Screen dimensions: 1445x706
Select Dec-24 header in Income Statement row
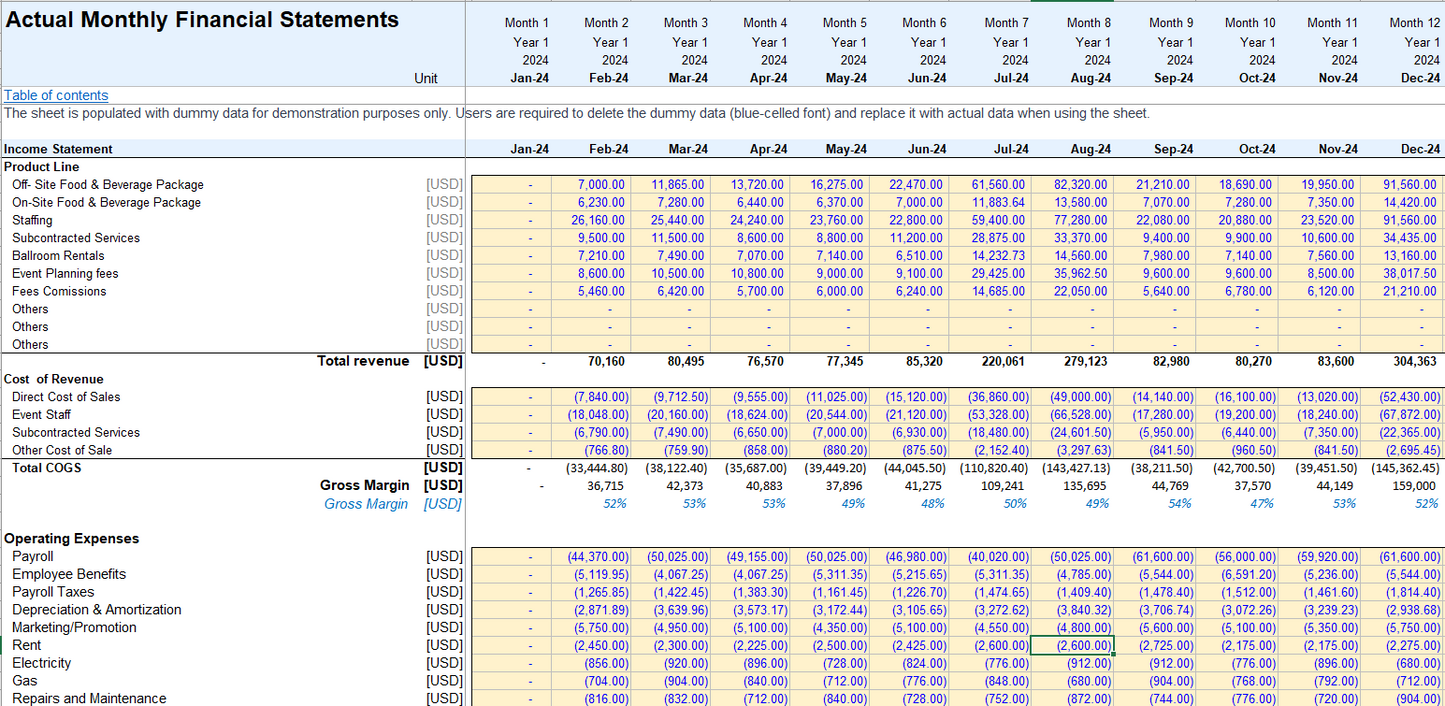click(x=1420, y=149)
